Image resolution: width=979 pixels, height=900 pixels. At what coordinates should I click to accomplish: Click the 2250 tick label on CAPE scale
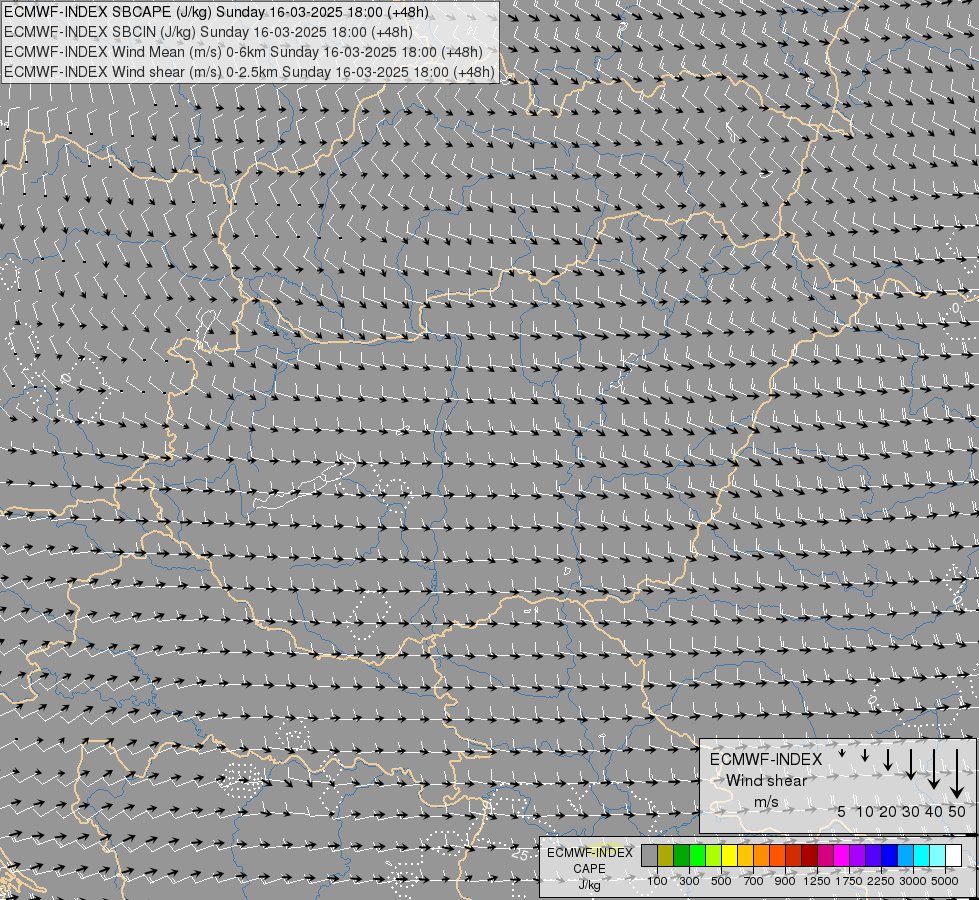coord(881,881)
